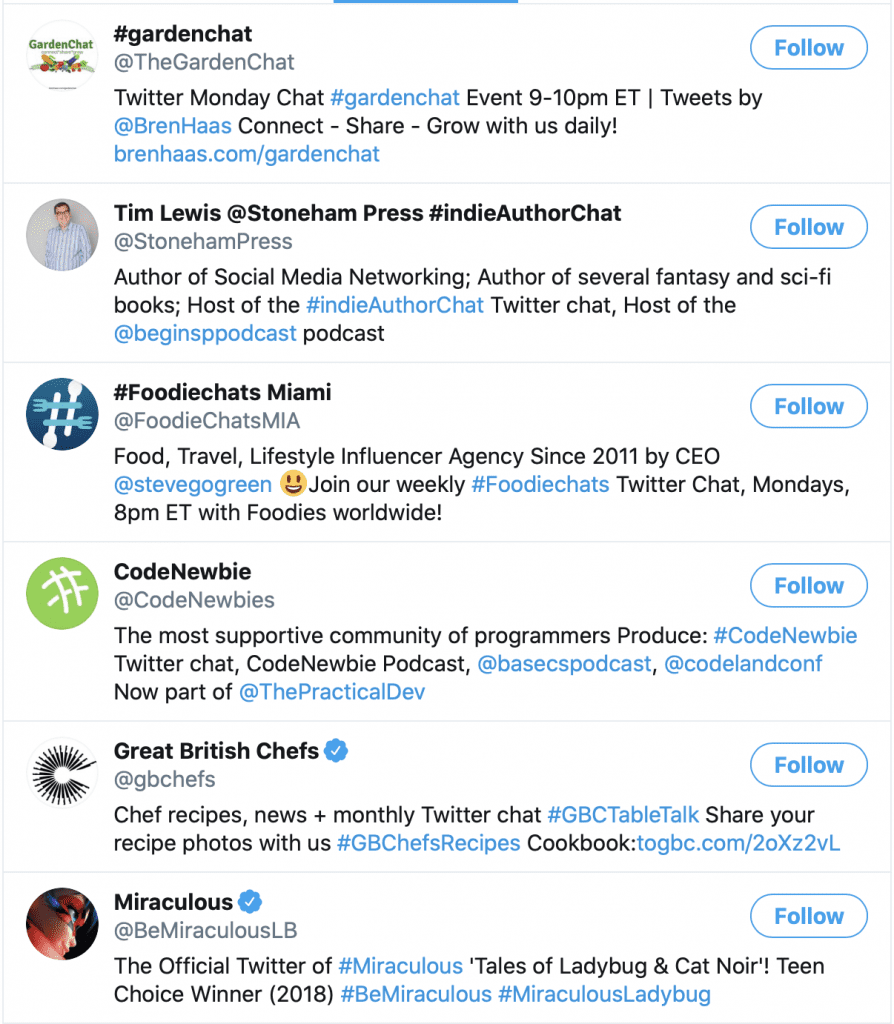Image resolution: width=894 pixels, height=1024 pixels.
Task: Open the #GBCTableTalk hashtag
Action: tap(623, 815)
